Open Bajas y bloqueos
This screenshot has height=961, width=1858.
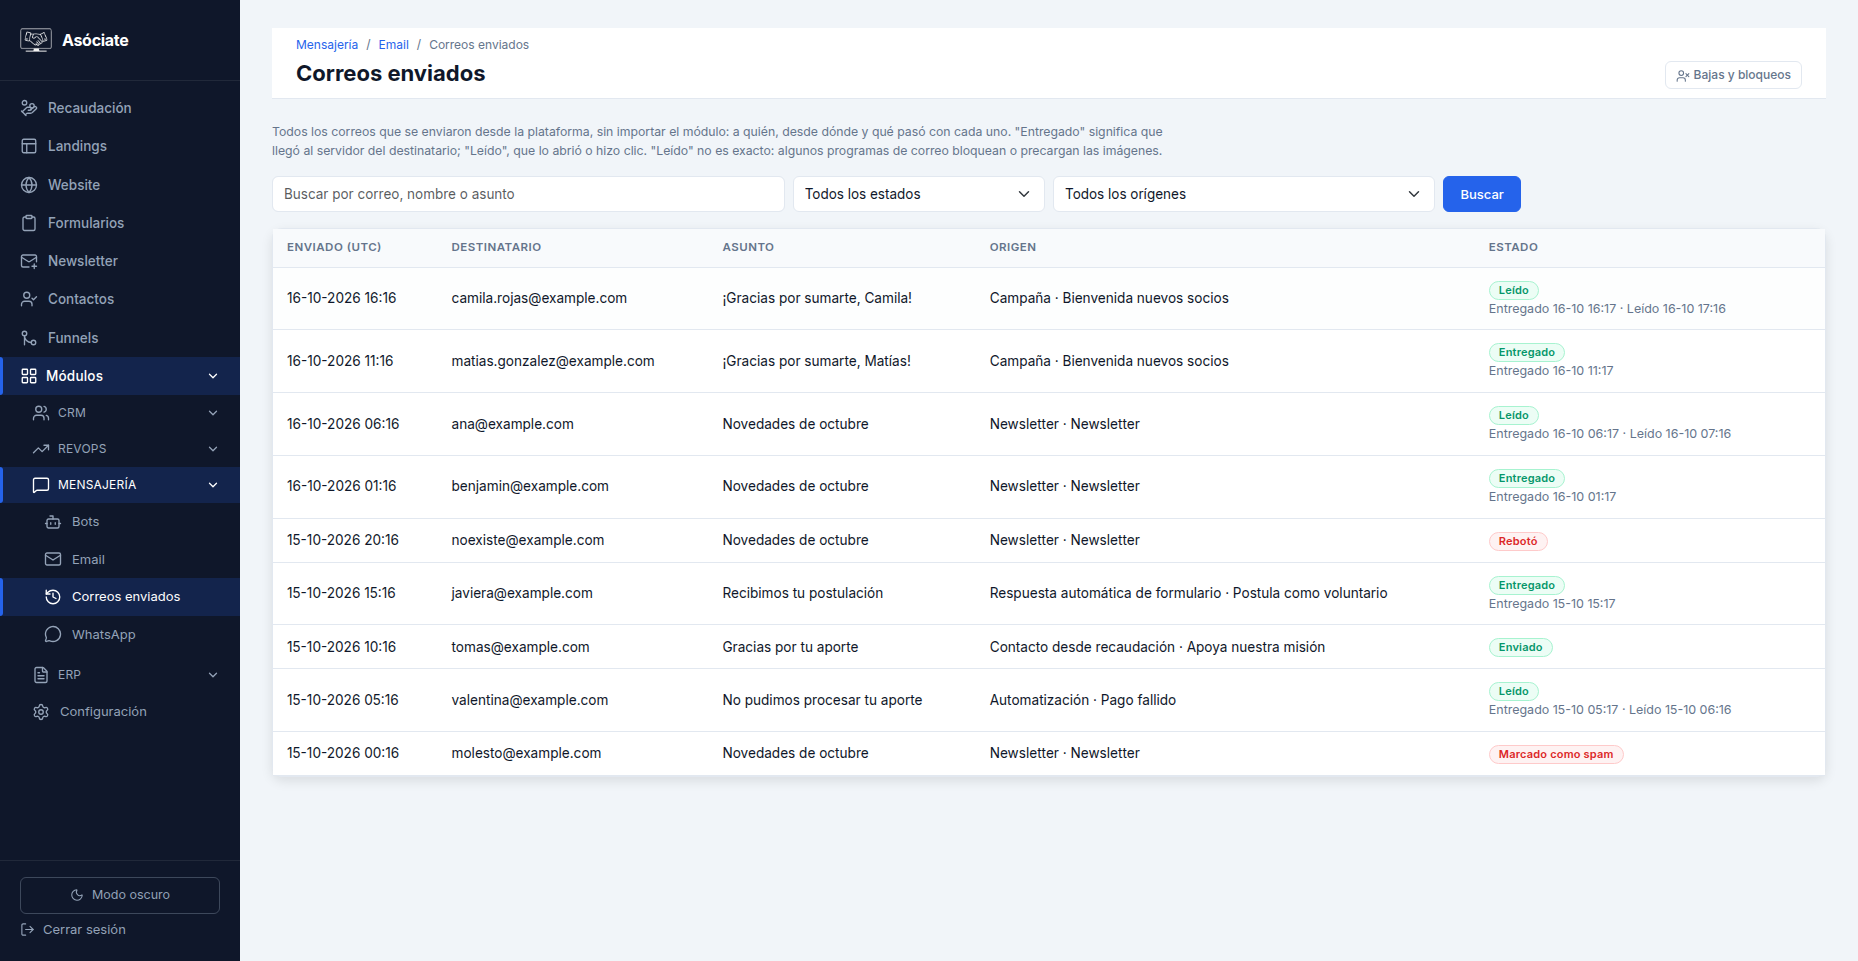(x=1733, y=75)
